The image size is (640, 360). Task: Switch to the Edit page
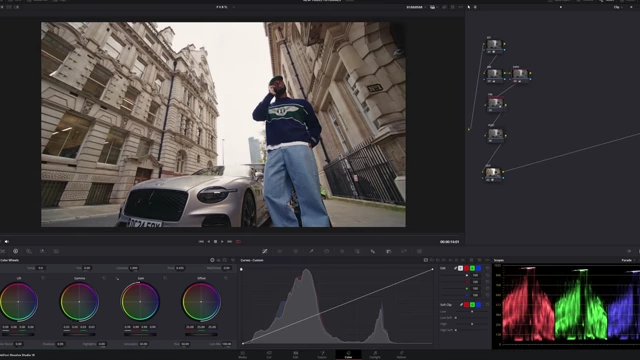(296, 355)
